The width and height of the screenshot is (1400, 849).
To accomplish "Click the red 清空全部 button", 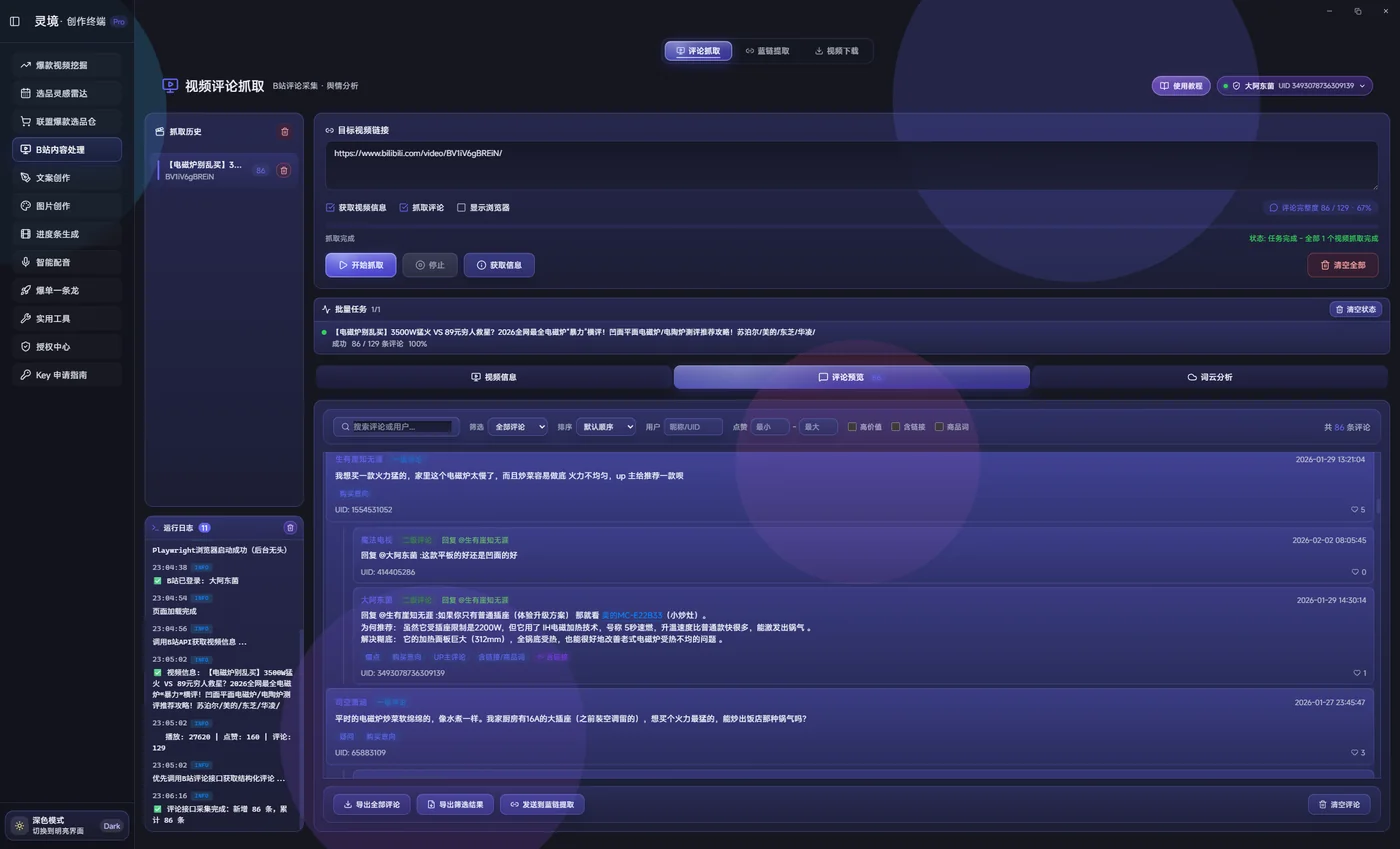I will tap(1342, 265).
